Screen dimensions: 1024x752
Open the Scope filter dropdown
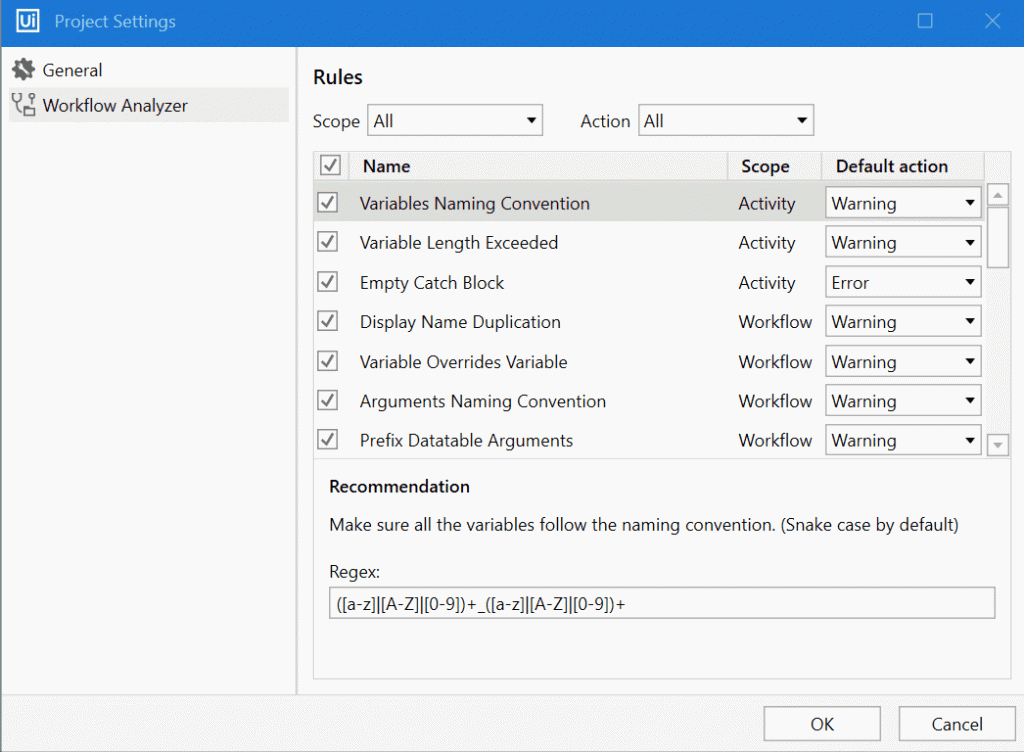point(455,121)
